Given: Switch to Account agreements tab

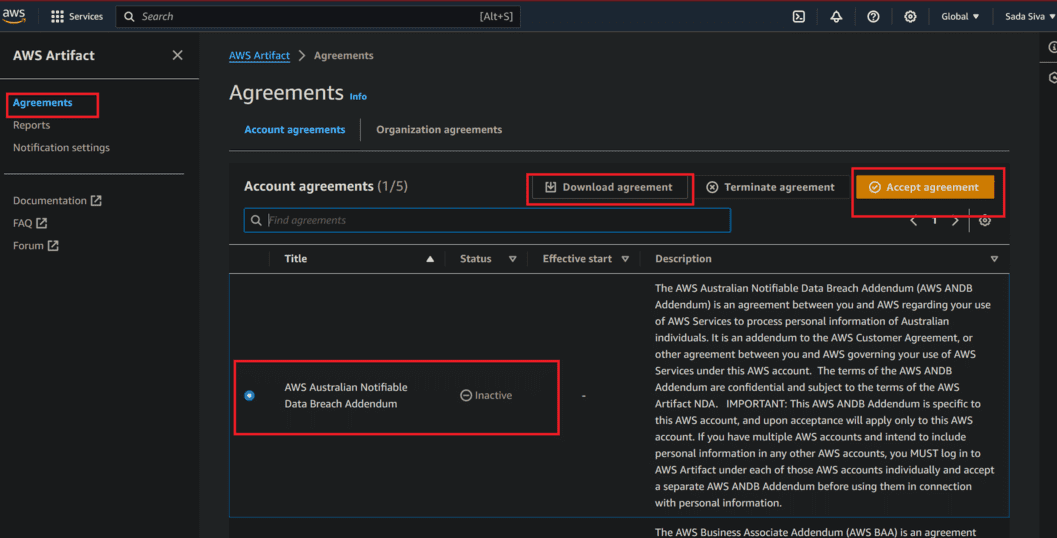Looking at the screenshot, I should pyautogui.click(x=295, y=129).
